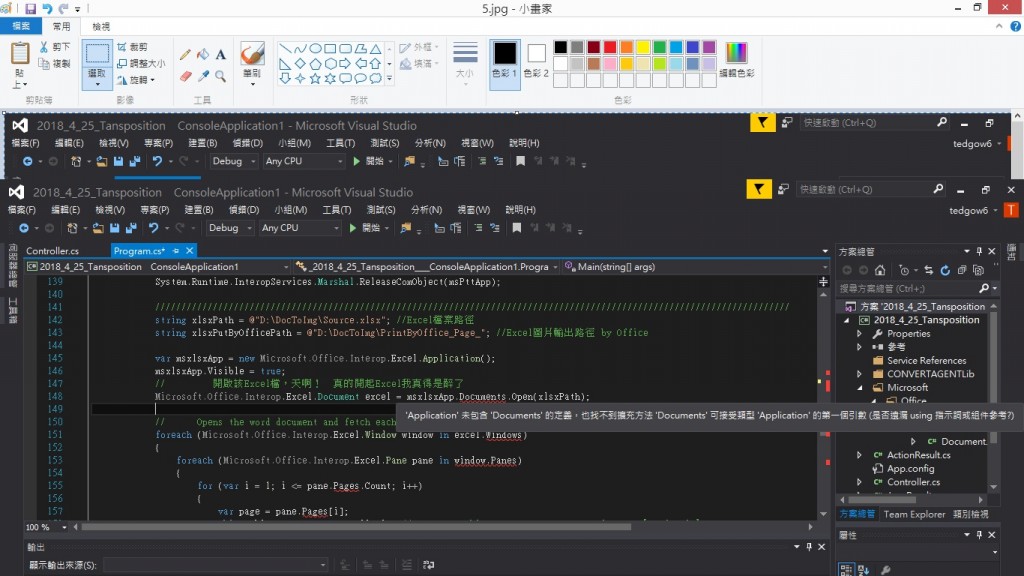Pick the purple color swatch
The height and width of the screenshot is (576, 1024).
pyautogui.click(x=709, y=47)
